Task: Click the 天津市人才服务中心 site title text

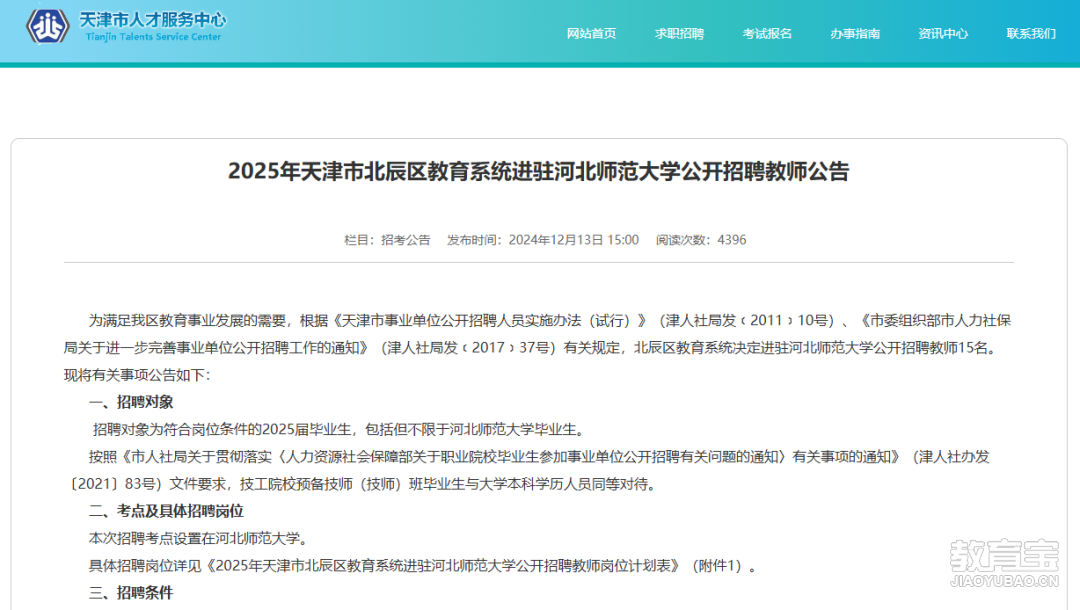Action: [x=153, y=19]
